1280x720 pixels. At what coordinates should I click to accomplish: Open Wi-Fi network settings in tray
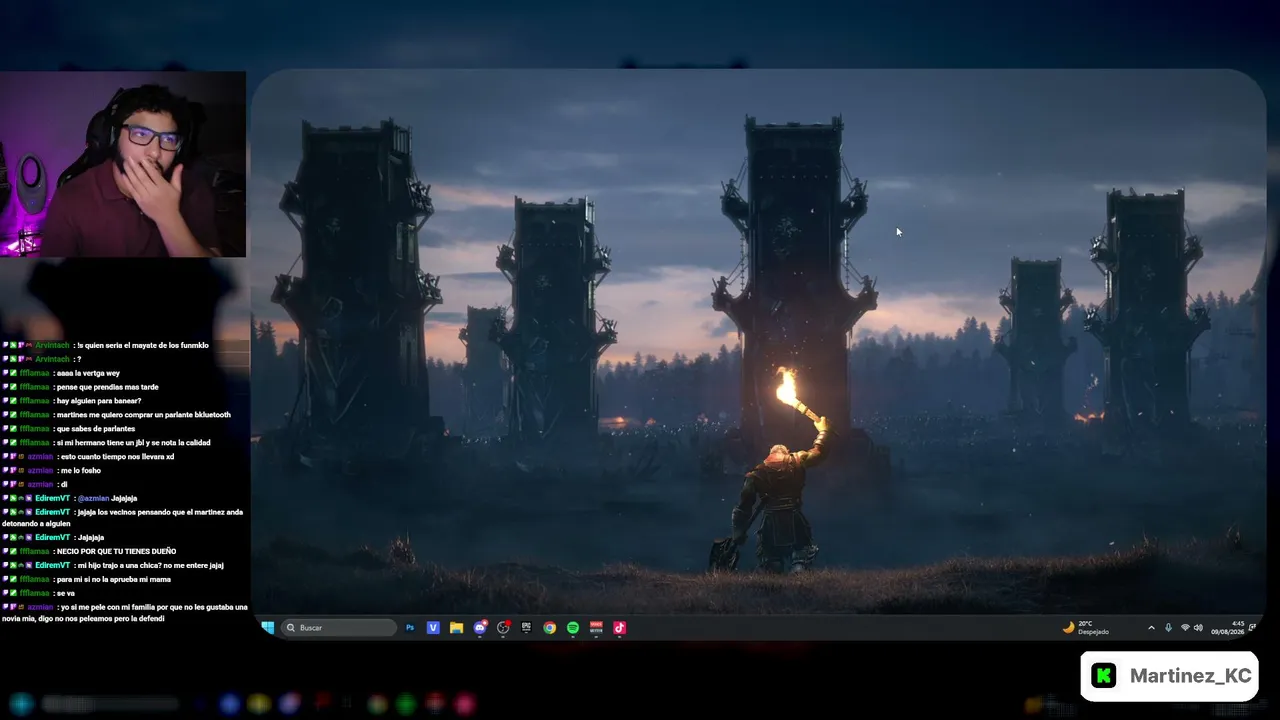tap(1185, 628)
